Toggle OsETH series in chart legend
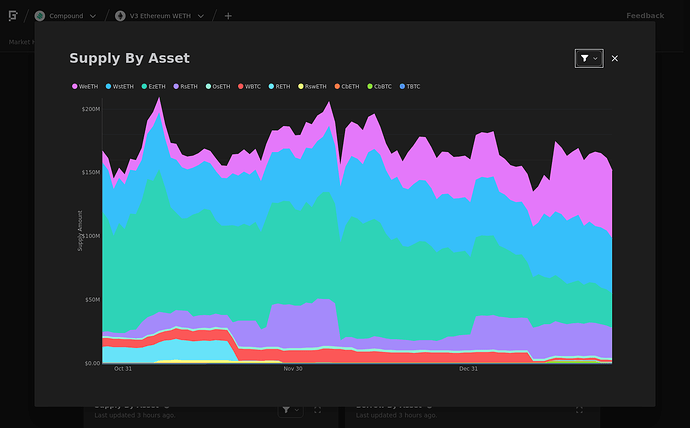Image resolution: width=690 pixels, height=428 pixels. (x=218, y=87)
